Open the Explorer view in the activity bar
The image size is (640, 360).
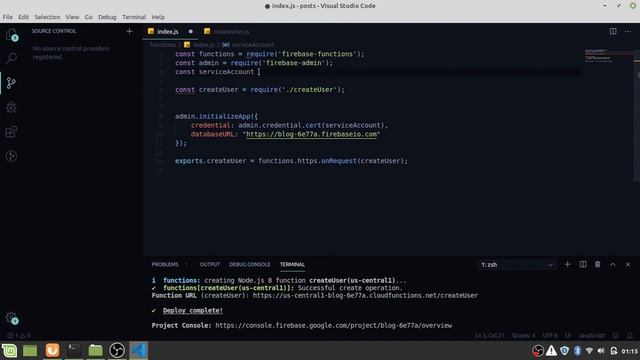(x=11, y=34)
